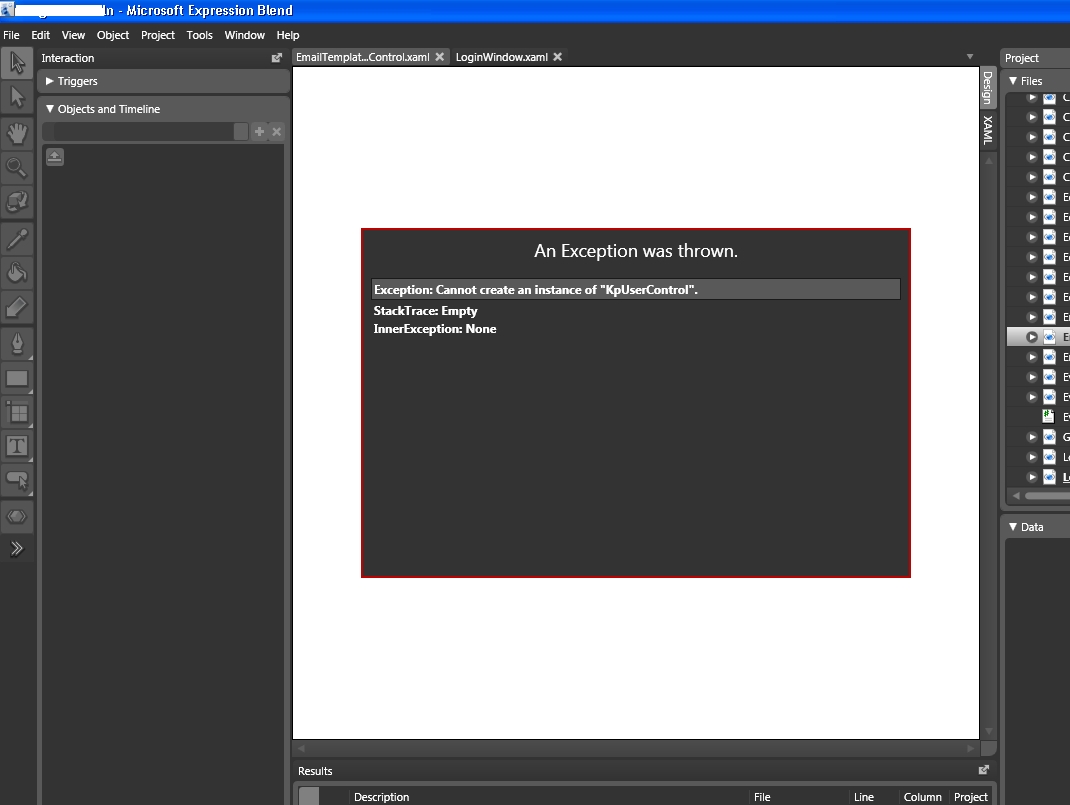Image resolution: width=1070 pixels, height=805 pixels.
Task: Click the Results panel title
Action: pos(315,771)
